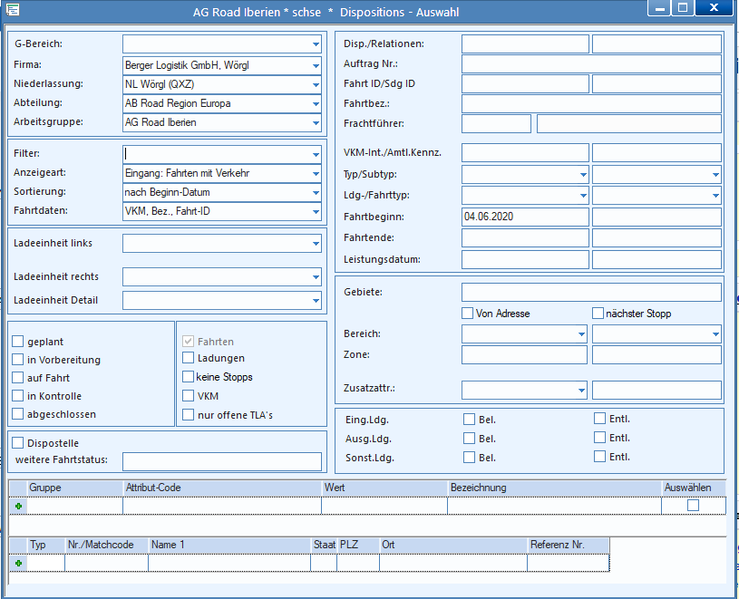The height and width of the screenshot is (599, 739).
Task: Expand the Ladeeinheit links dropdown
Action: coord(316,244)
